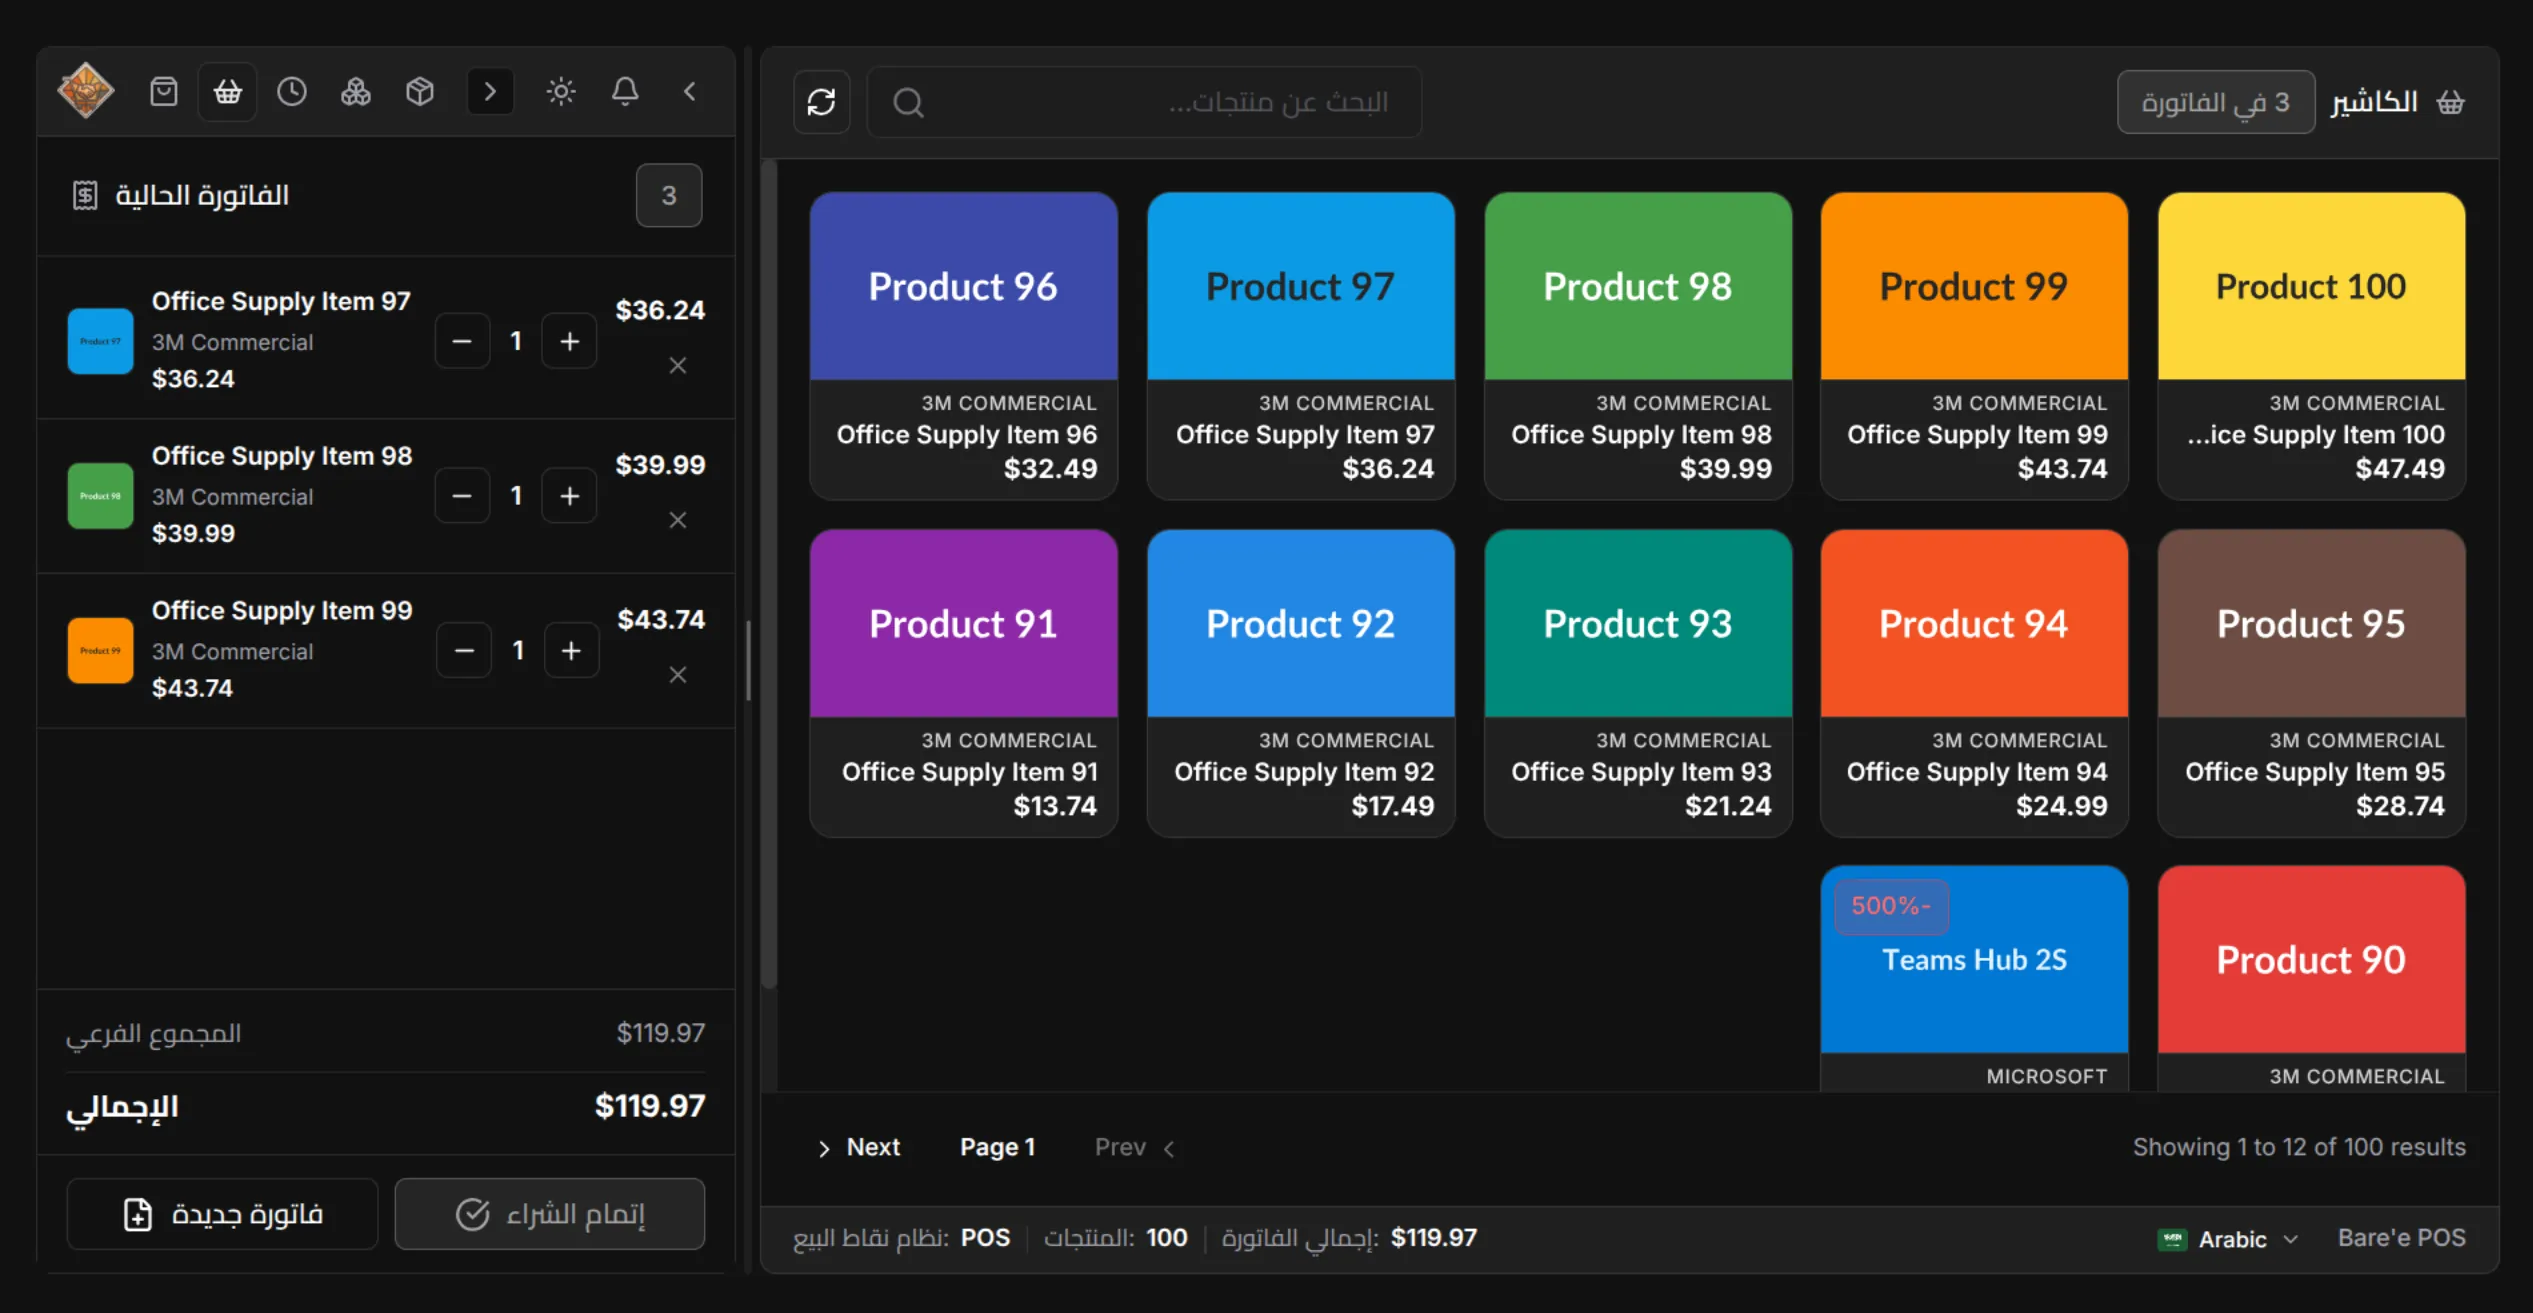Remove Office Supply Item 98 from invoice
2533x1313 pixels.
pos(678,520)
